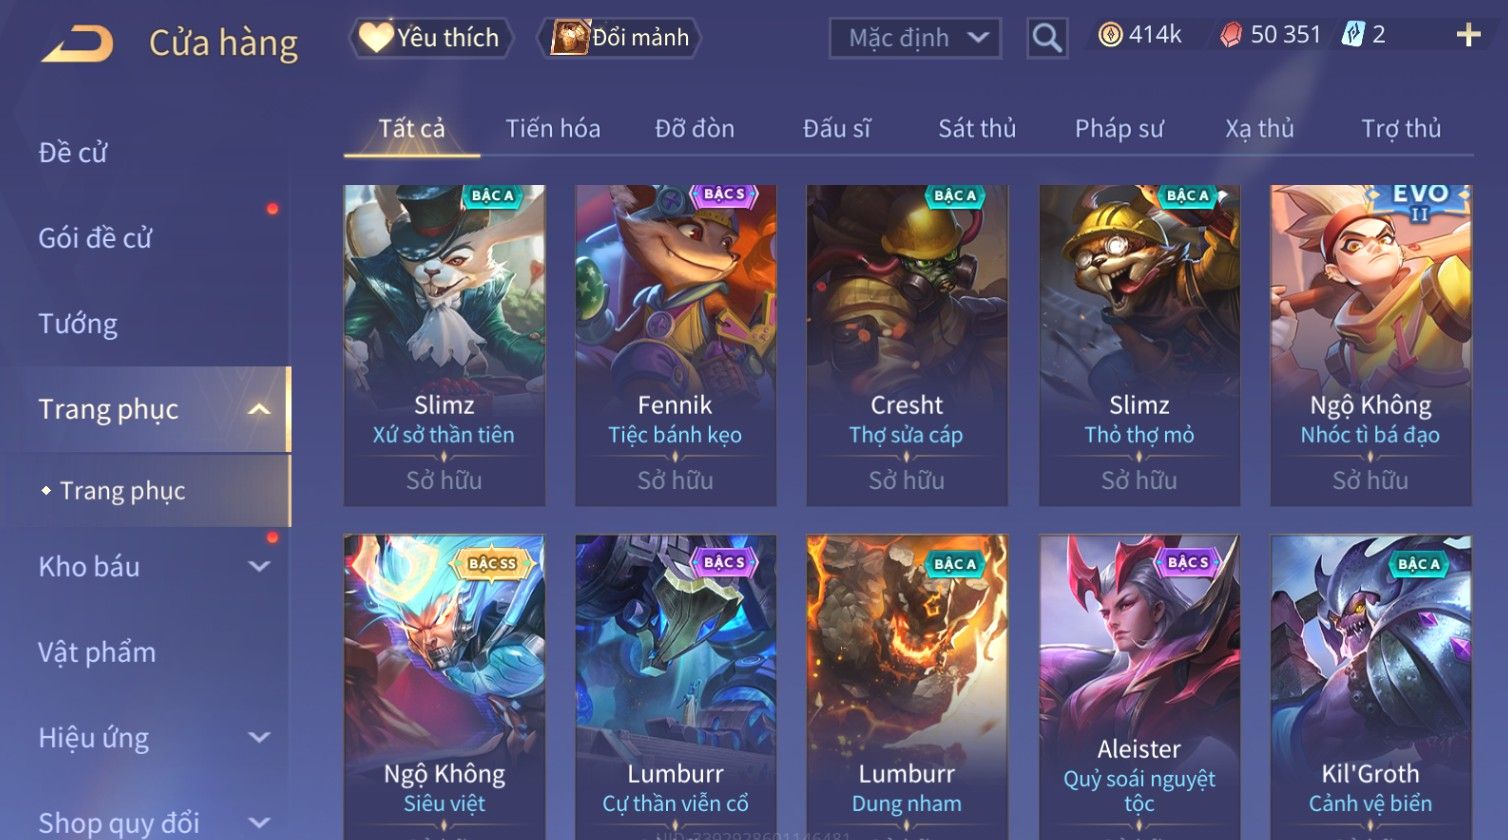Click the blue ticket icon showing 2
The width and height of the screenshot is (1508, 840).
[1354, 35]
